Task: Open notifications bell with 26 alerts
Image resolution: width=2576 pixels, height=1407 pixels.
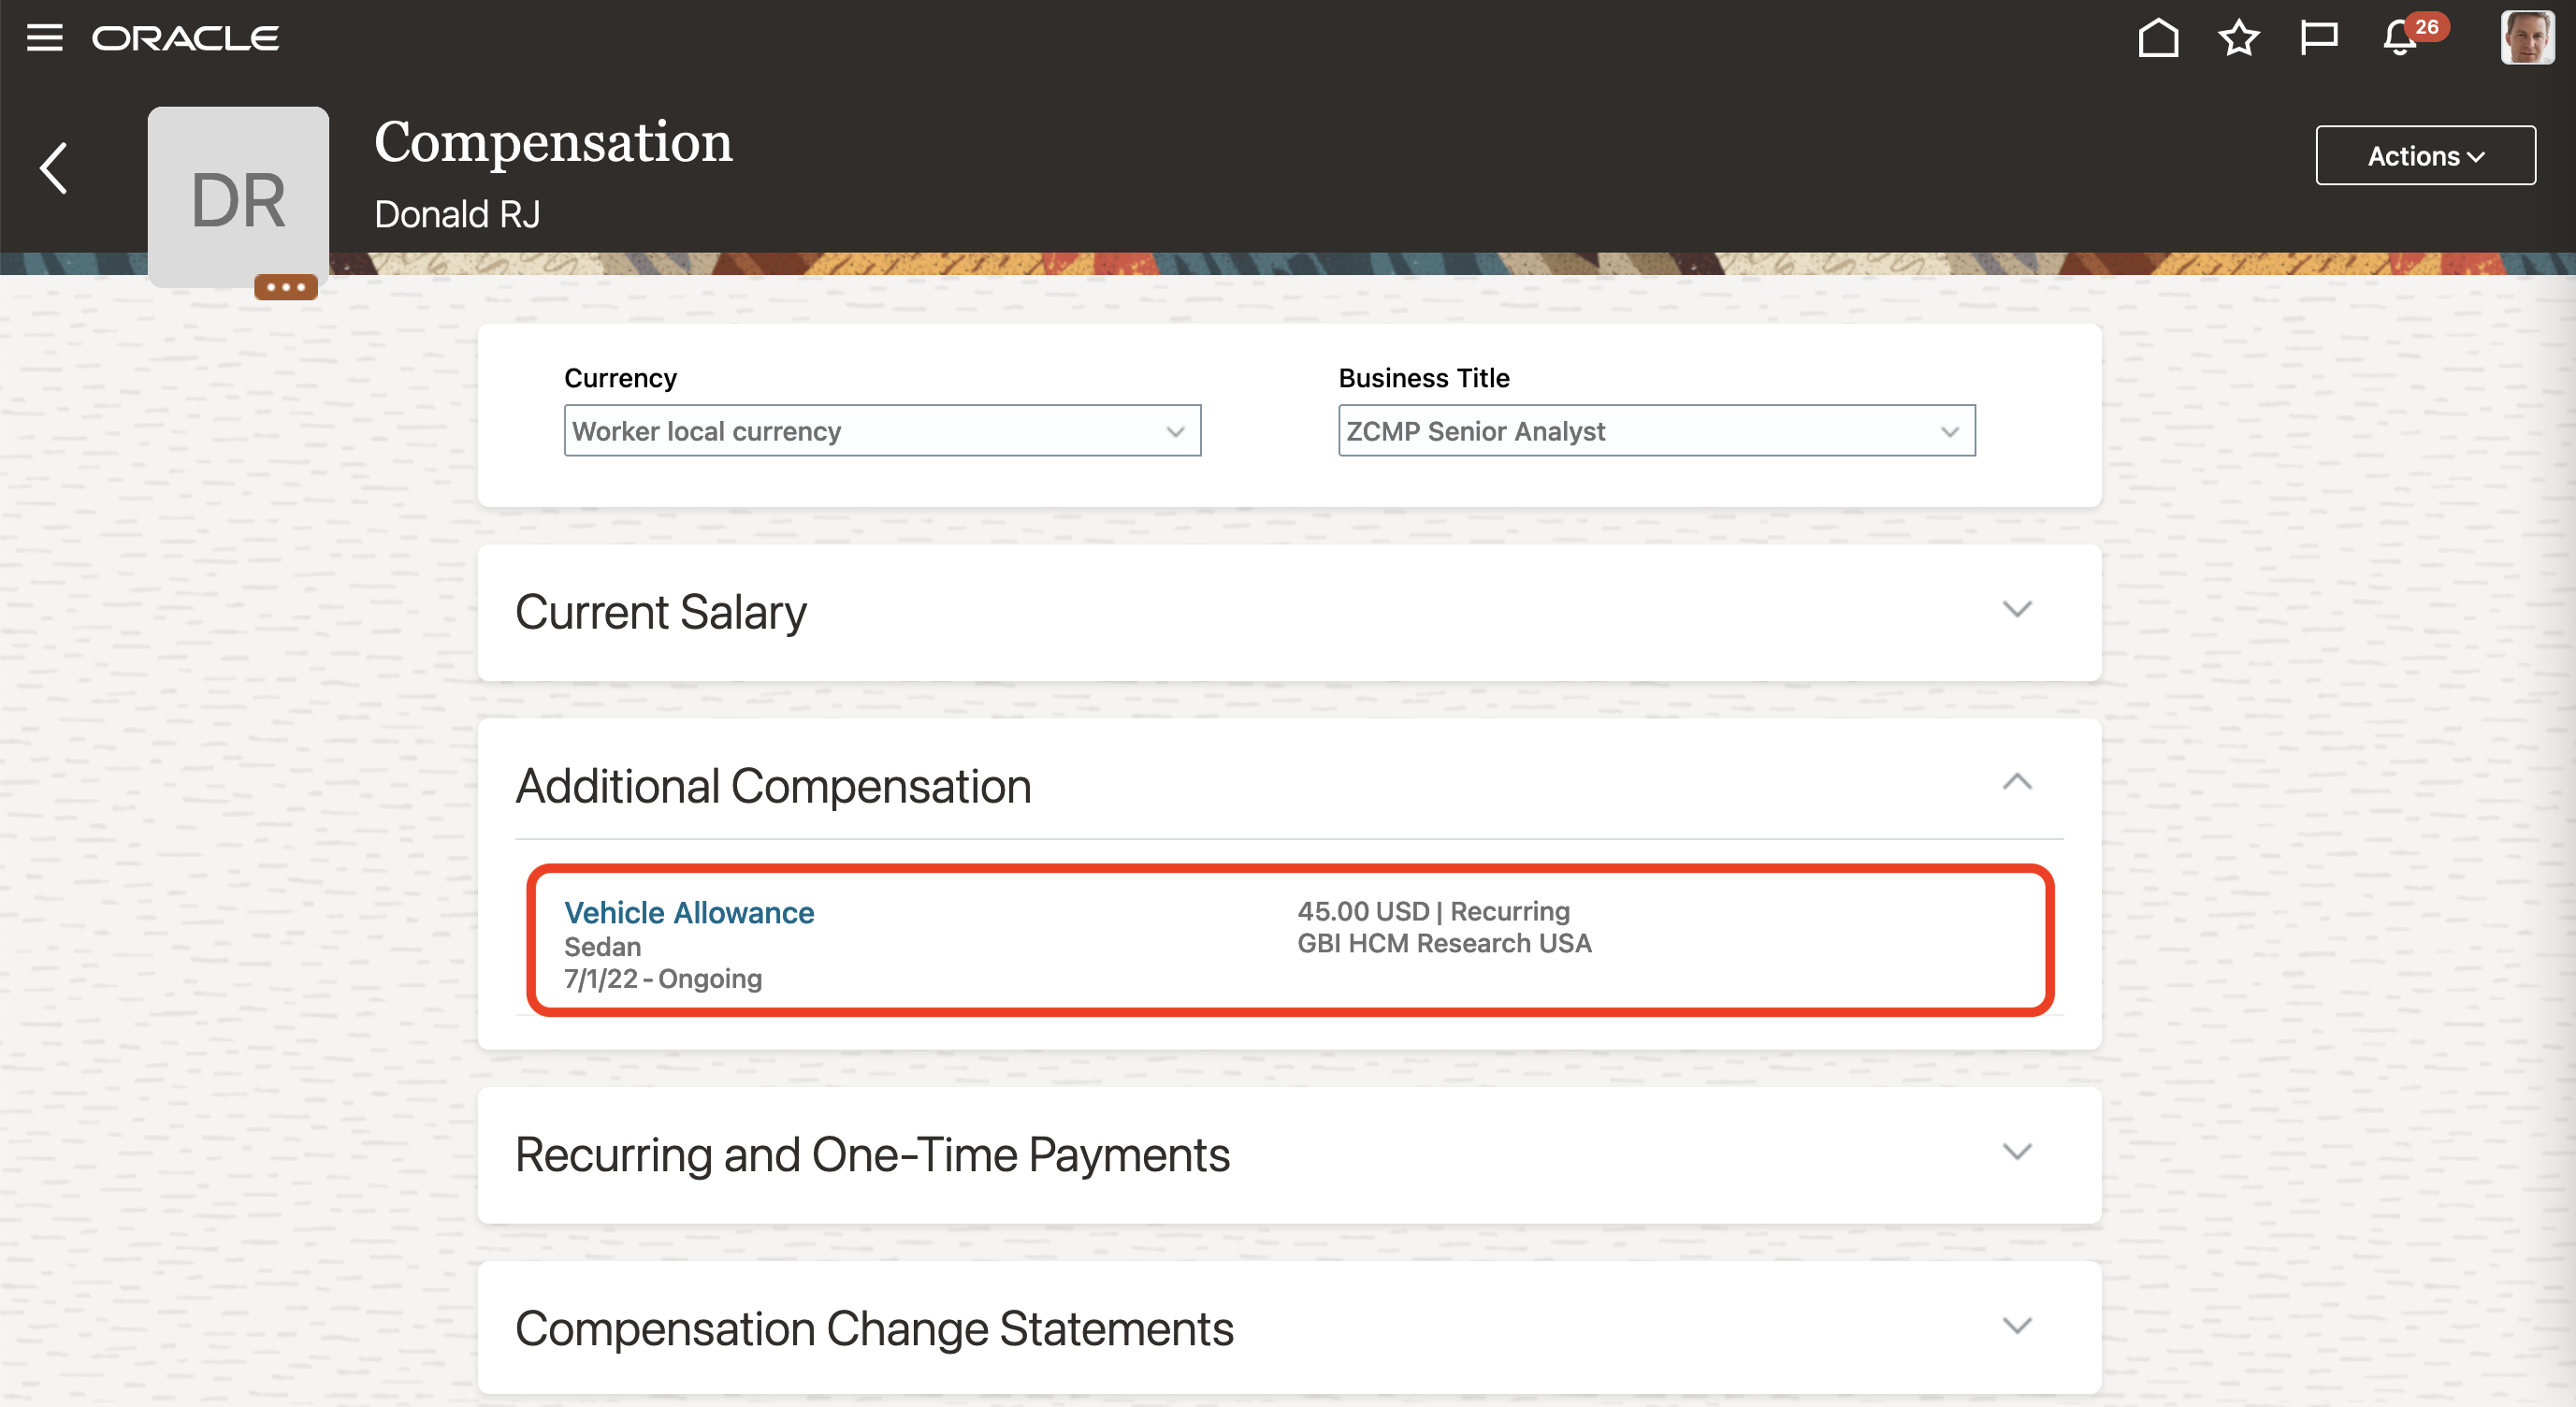Action: coord(2400,38)
